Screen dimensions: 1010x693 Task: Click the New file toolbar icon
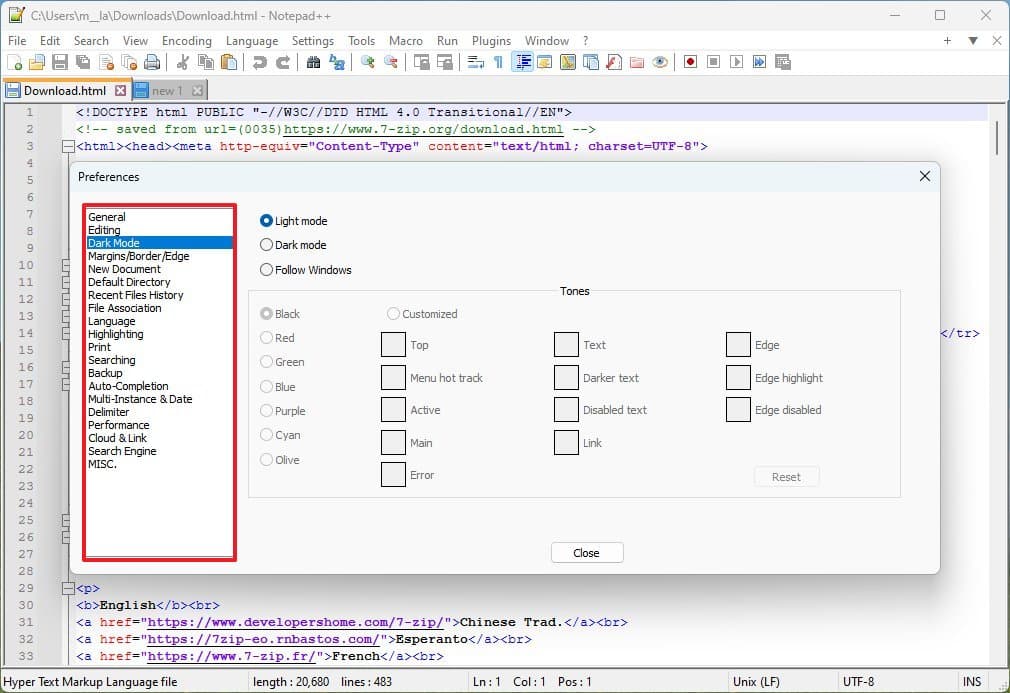tap(14, 62)
